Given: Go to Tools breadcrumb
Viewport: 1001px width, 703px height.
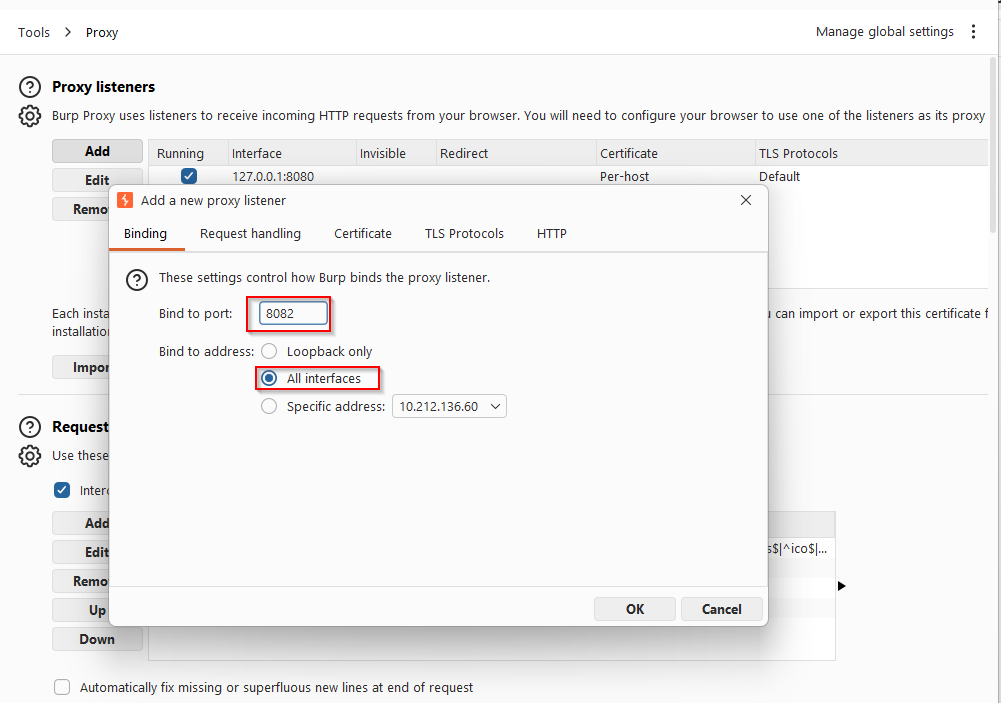Looking at the screenshot, I should (x=34, y=33).
